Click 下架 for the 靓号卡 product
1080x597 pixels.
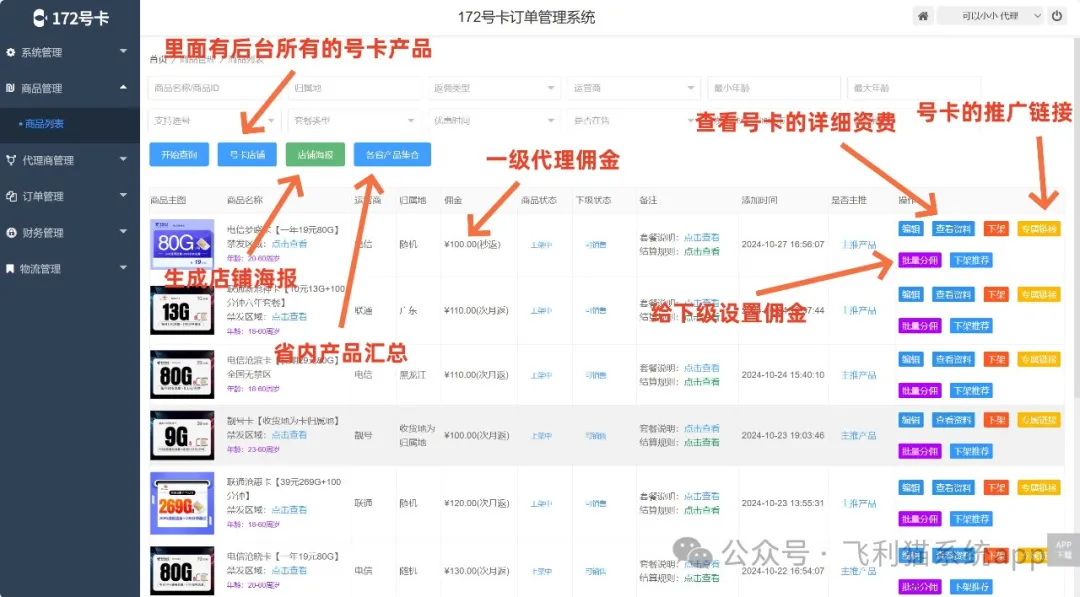(996, 420)
